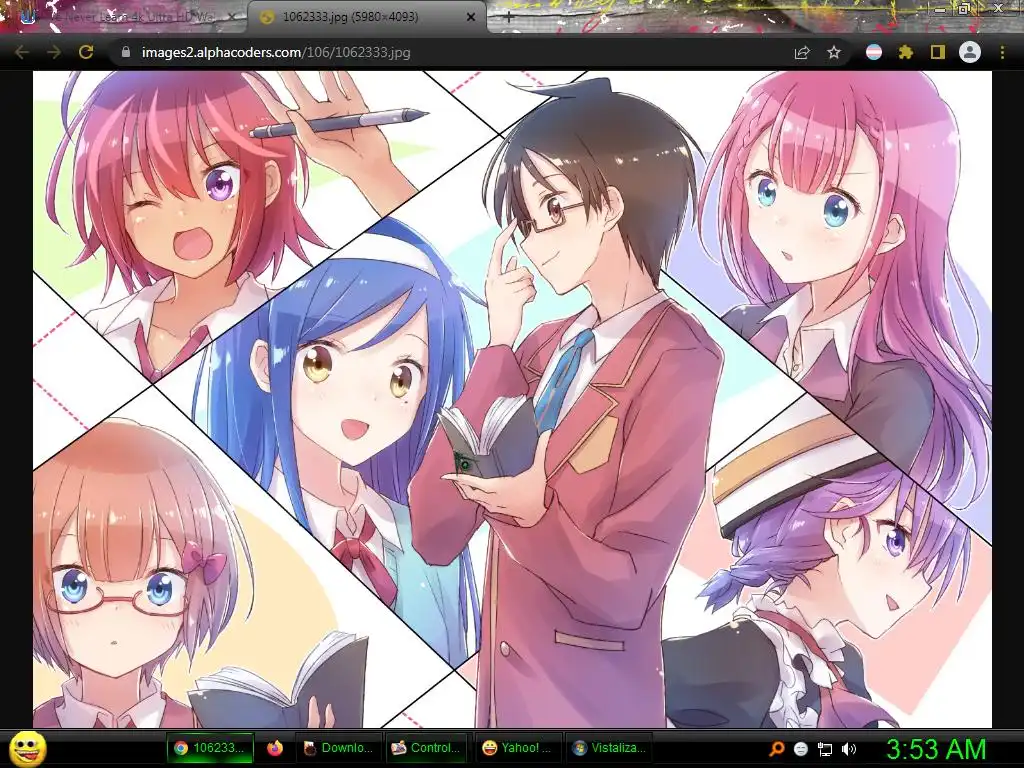Image resolution: width=1024 pixels, height=768 pixels.
Task: Open a new tab with the plus button
Action: 508,18
